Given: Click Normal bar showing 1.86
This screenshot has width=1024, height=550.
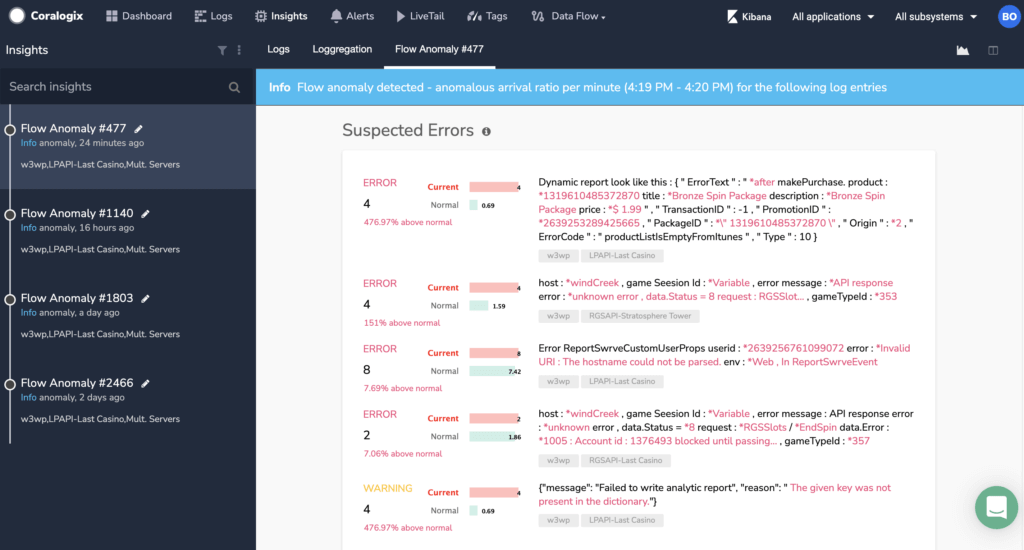Looking at the screenshot, I should [495, 436].
